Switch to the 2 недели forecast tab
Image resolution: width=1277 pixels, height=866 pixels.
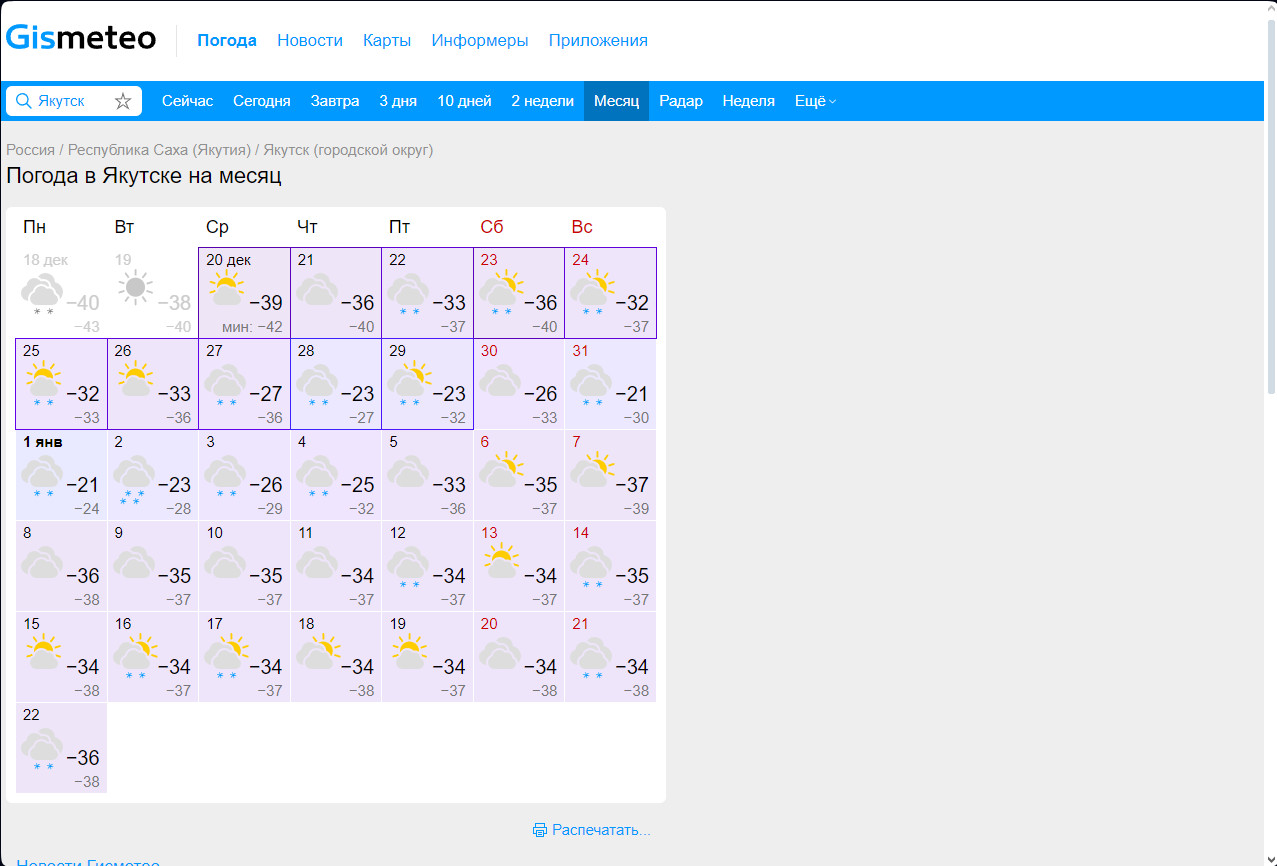542,101
